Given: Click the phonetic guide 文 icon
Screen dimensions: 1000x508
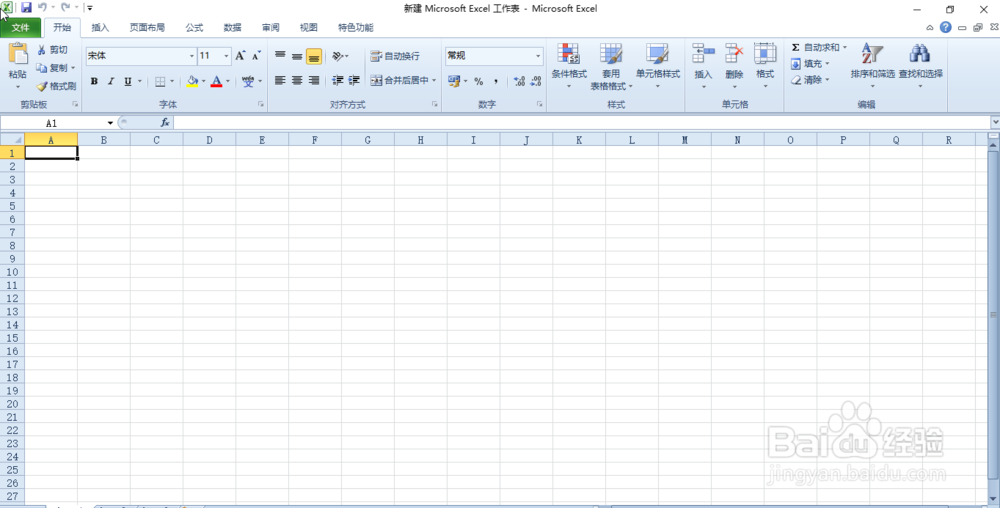Looking at the screenshot, I should click(248, 82).
